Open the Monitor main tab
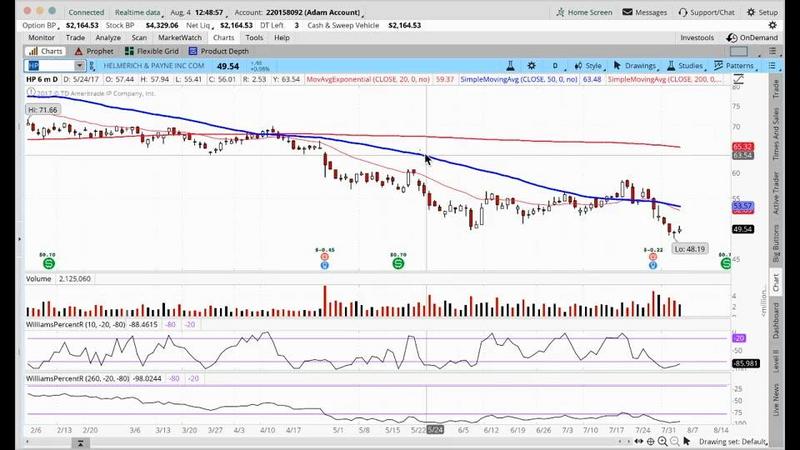Image resolution: width=800 pixels, height=450 pixels. (41, 38)
